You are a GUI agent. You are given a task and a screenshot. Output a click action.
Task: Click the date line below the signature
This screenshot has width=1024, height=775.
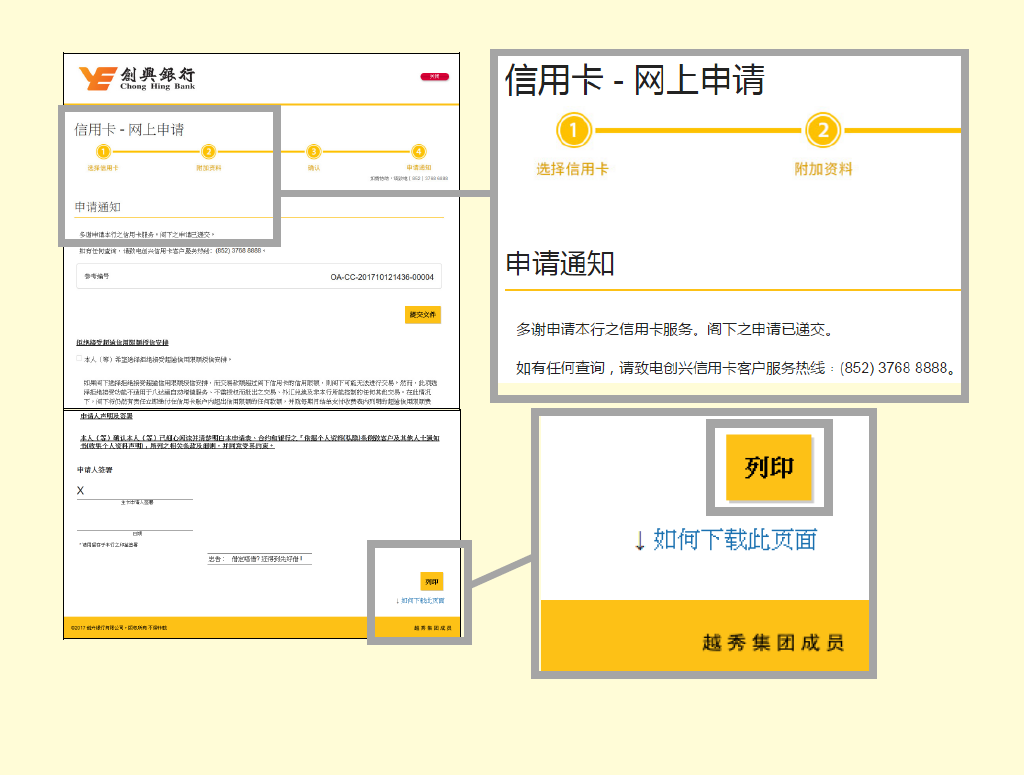click(135, 528)
